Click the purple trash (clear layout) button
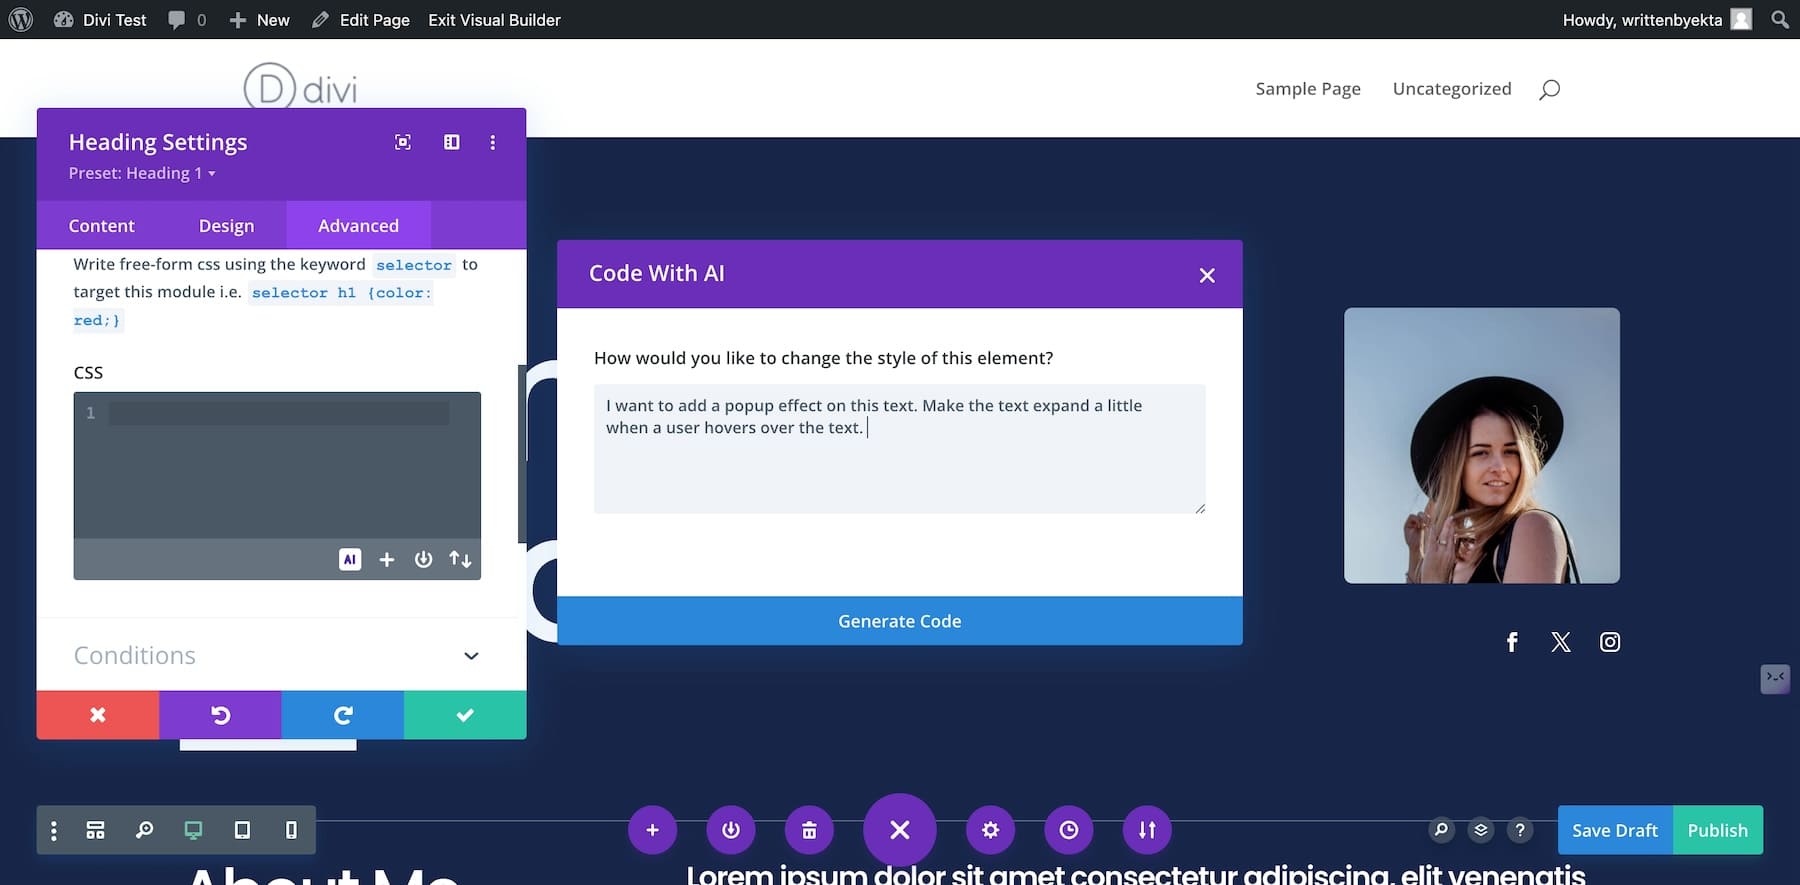Image resolution: width=1800 pixels, height=885 pixels. click(x=809, y=830)
